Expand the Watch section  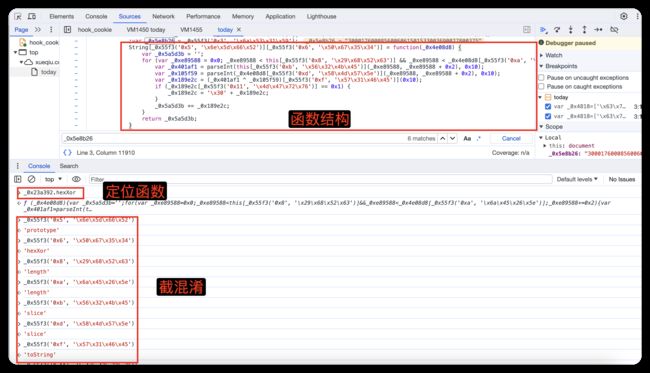554,55
